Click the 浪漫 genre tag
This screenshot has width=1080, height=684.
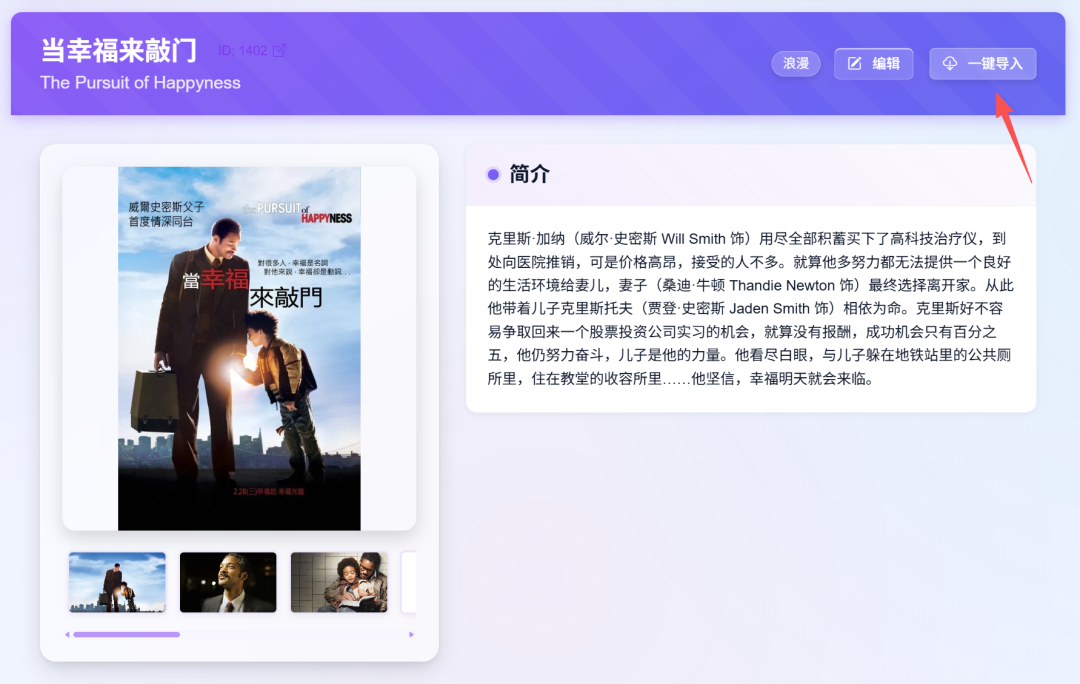796,63
